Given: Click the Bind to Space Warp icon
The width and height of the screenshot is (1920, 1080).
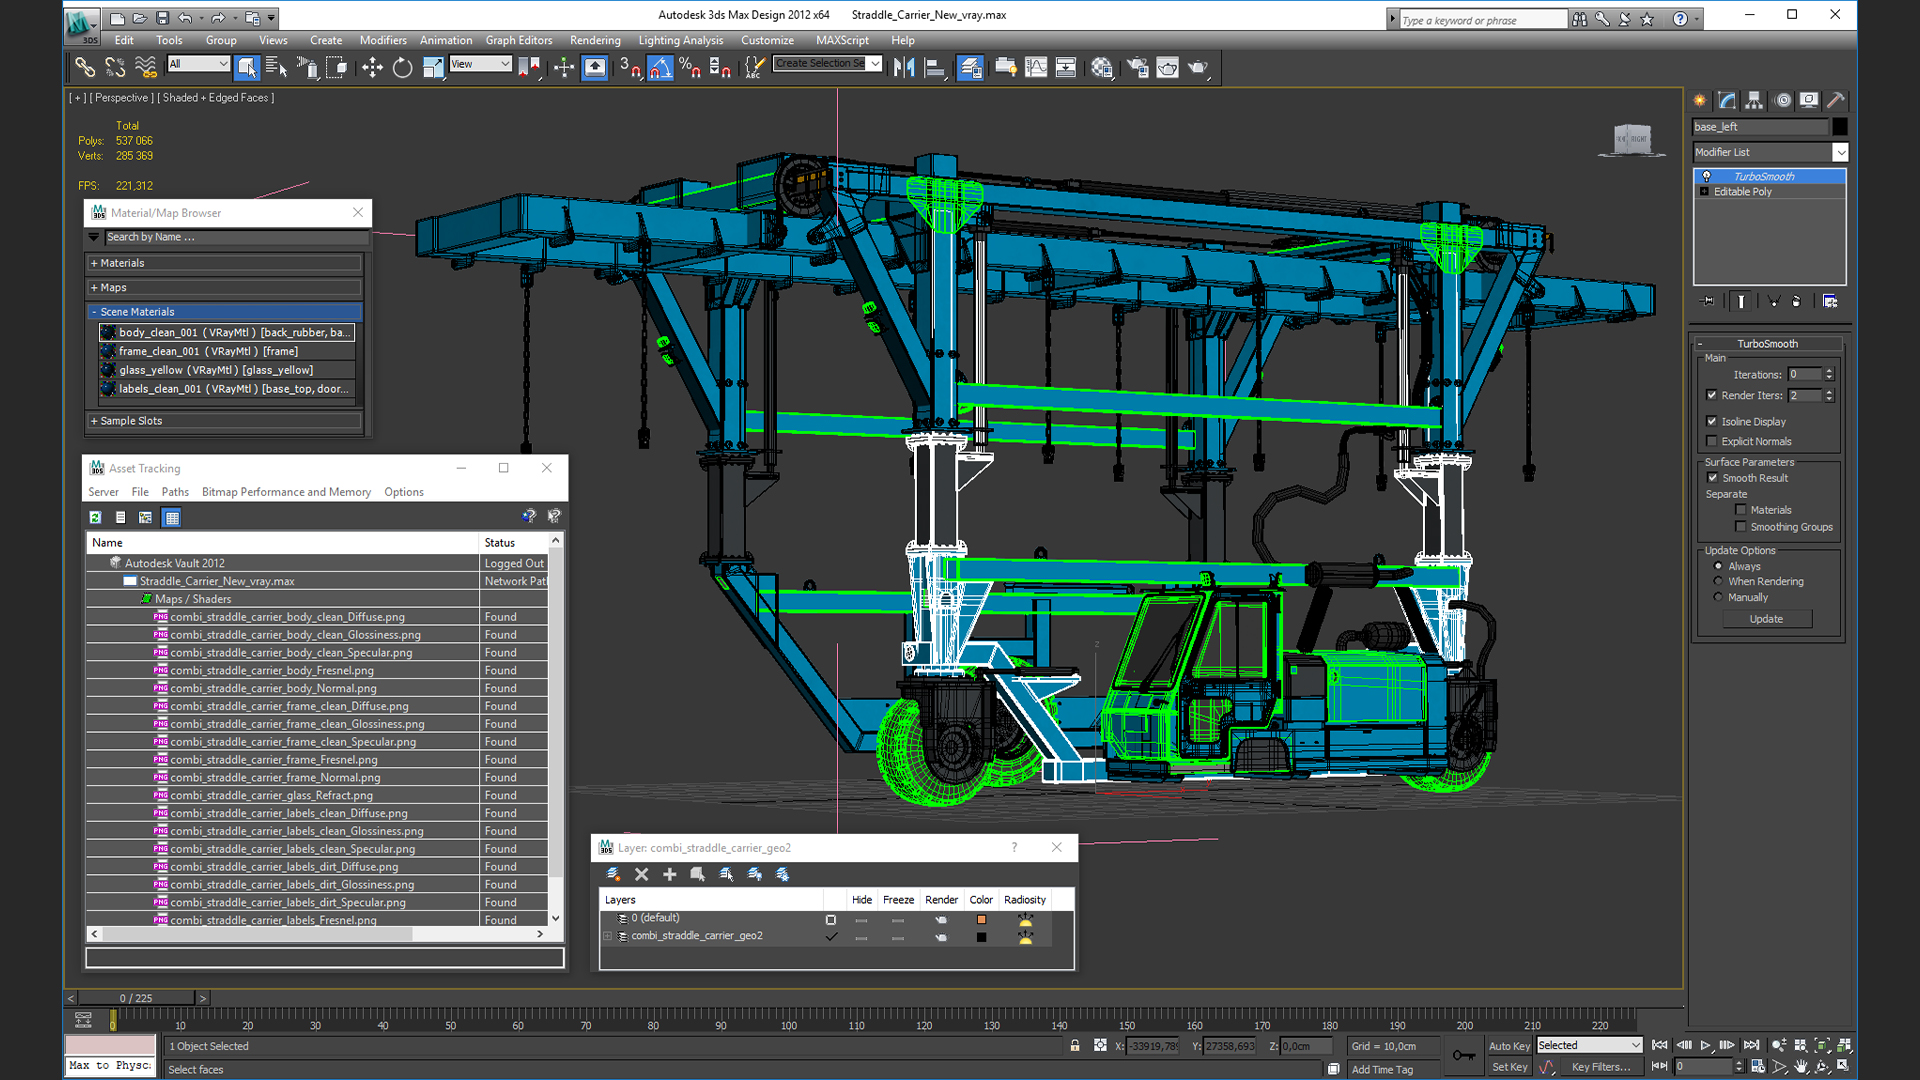Looking at the screenshot, I should click(x=146, y=67).
